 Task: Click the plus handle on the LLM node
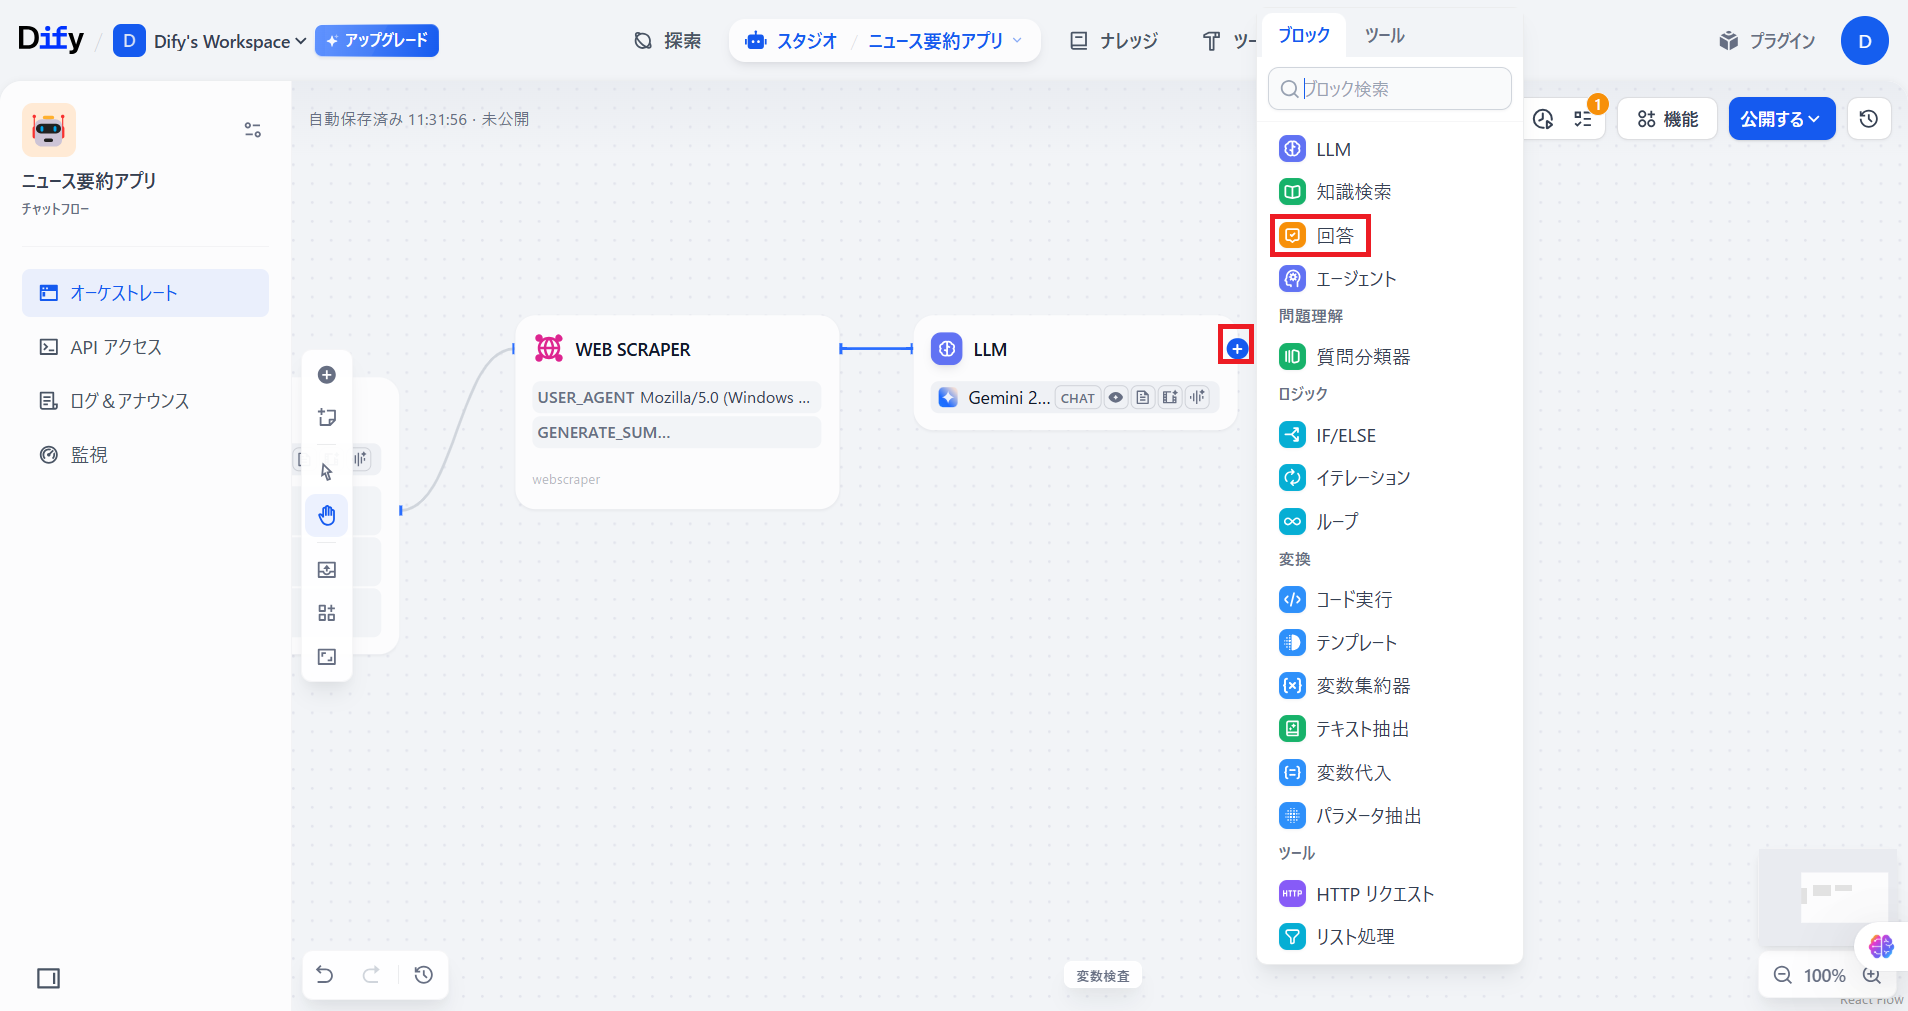tap(1237, 348)
